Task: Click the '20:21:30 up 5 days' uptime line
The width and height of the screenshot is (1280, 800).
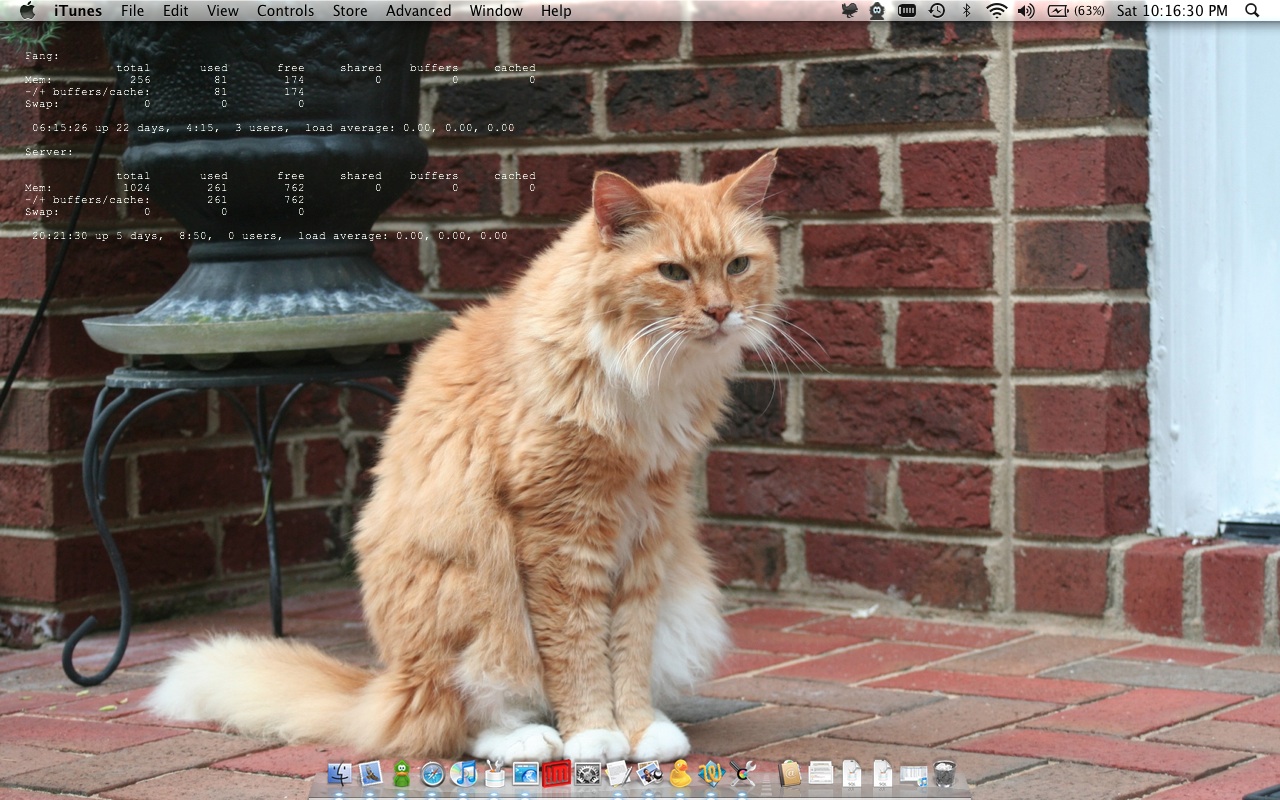Action: point(269,236)
